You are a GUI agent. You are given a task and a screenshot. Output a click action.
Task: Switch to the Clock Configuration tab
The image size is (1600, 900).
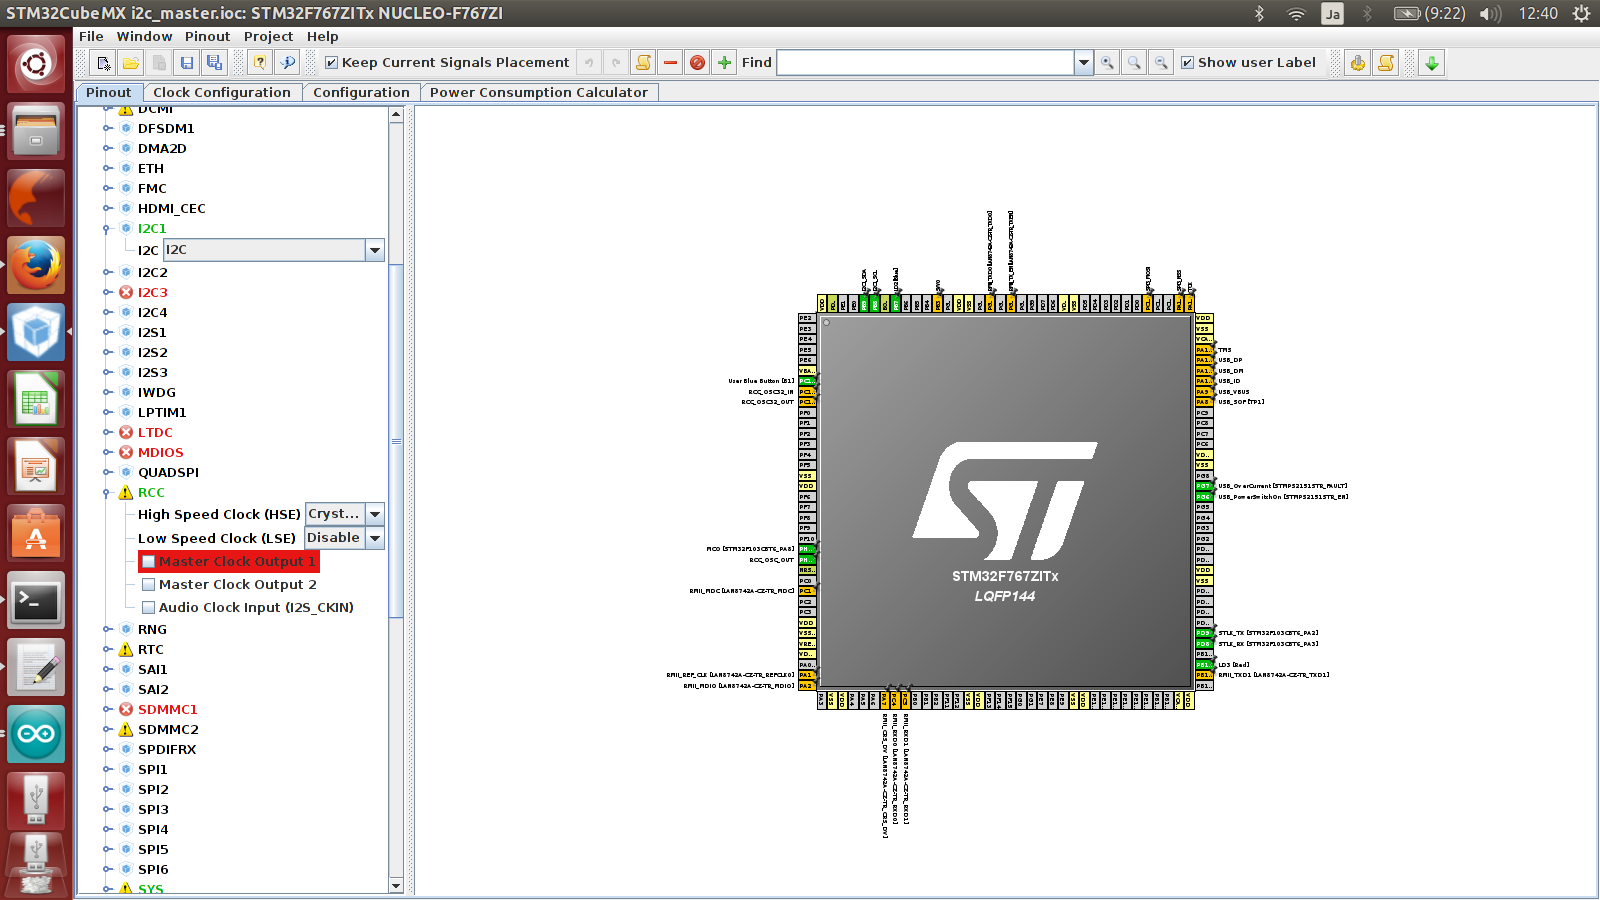coord(221,92)
